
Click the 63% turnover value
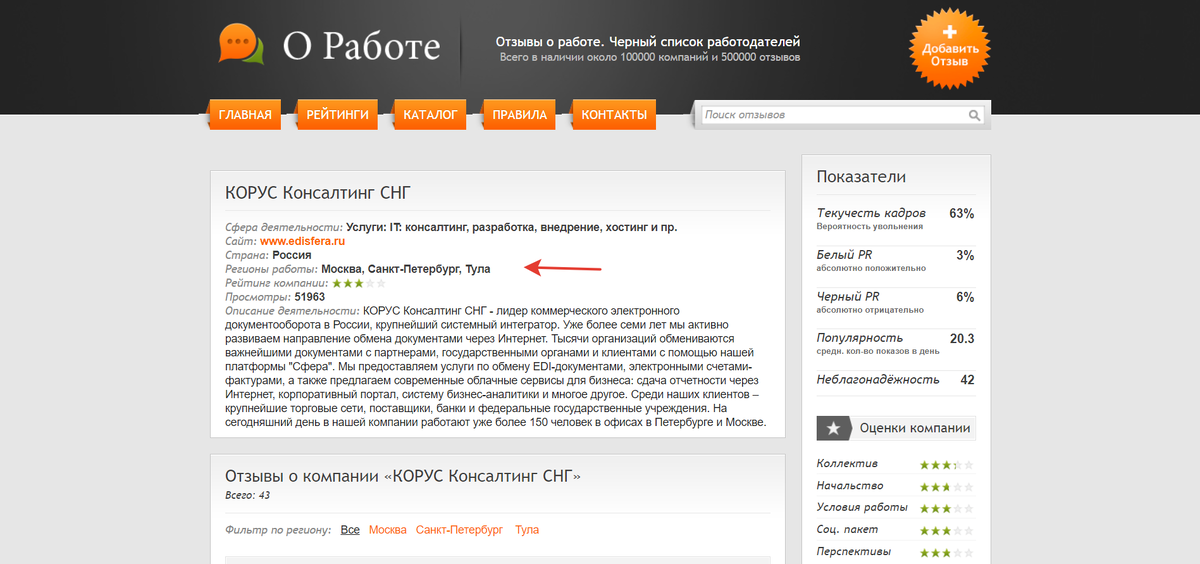[962, 213]
